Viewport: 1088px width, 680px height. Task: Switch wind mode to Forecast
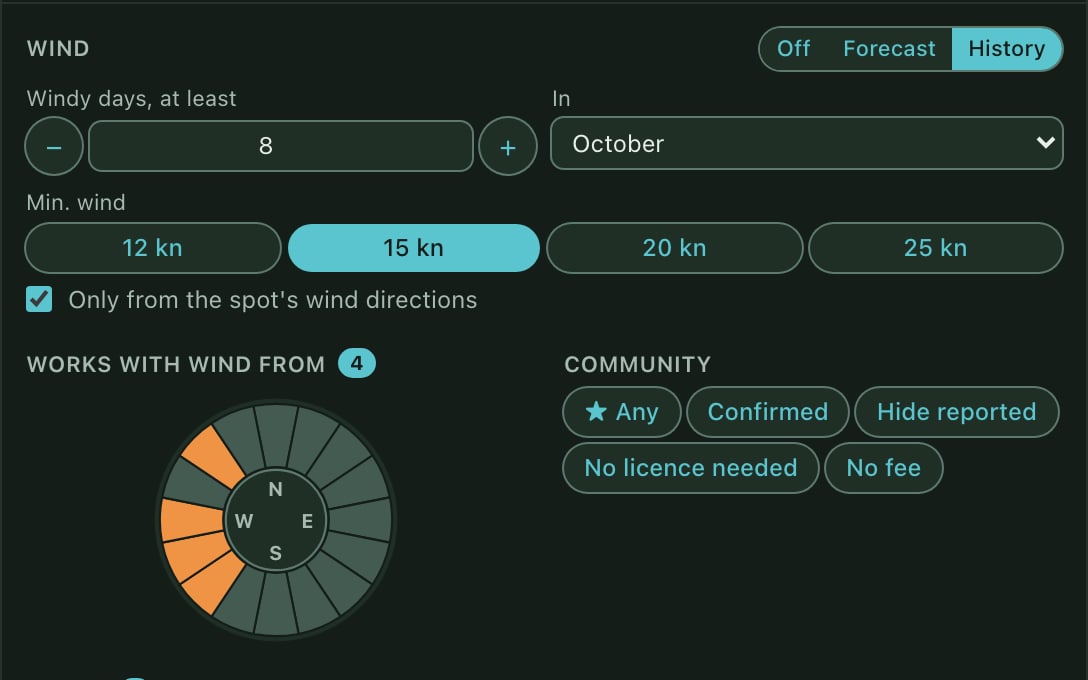(x=889, y=49)
